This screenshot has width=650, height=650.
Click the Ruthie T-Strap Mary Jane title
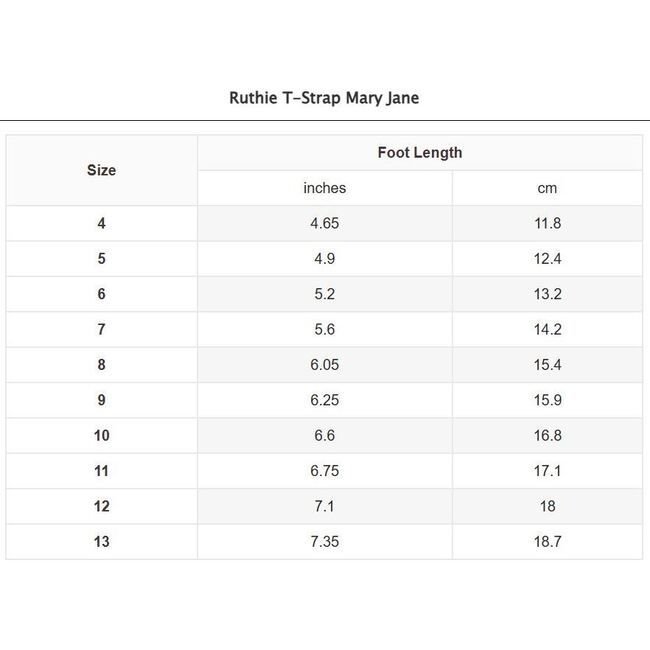point(324,98)
